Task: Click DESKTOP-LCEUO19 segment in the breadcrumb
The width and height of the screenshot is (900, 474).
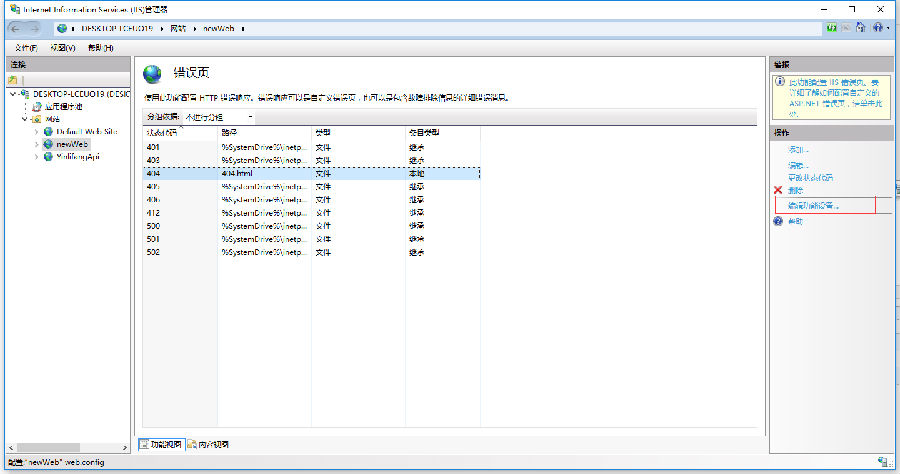Action: [x=117, y=28]
